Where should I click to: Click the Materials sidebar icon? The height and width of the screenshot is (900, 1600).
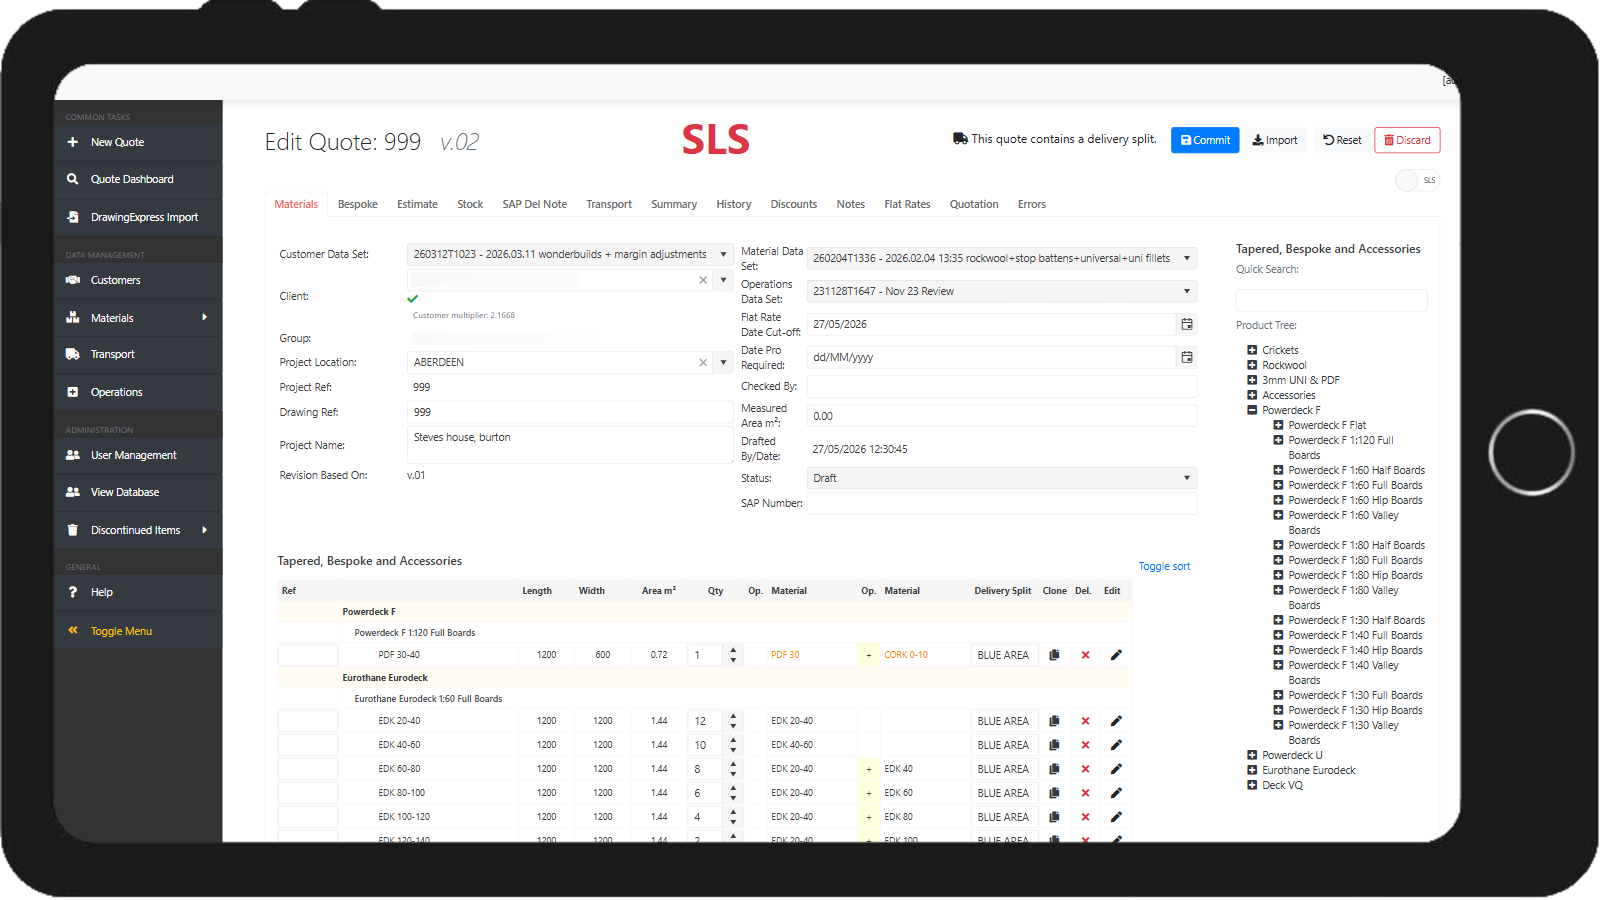(72, 318)
